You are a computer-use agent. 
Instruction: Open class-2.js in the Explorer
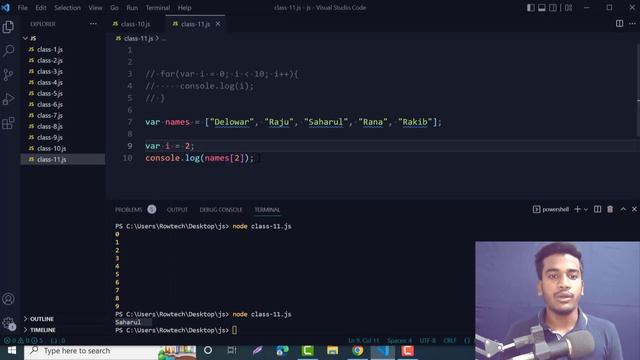pos(63,60)
